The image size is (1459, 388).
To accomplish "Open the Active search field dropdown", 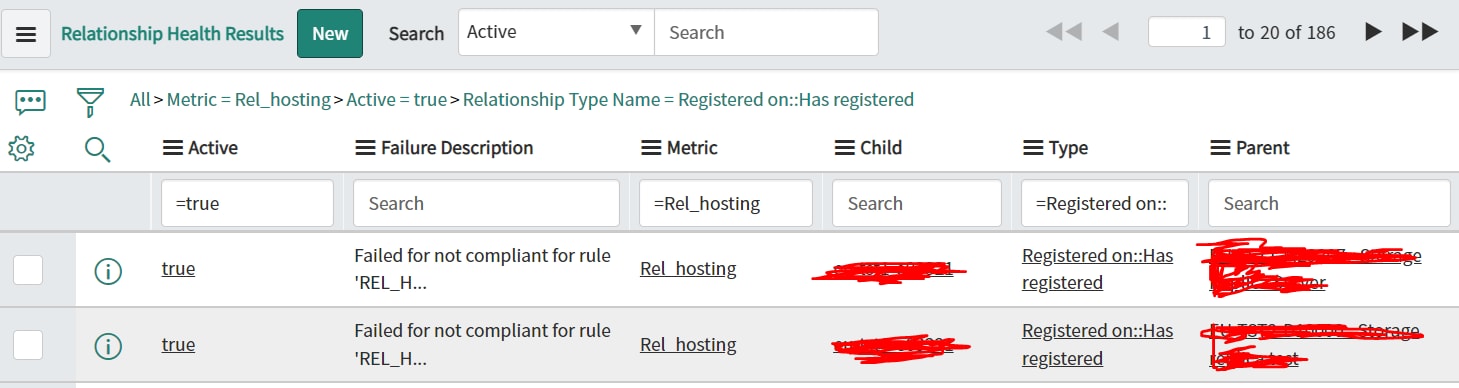I will point(556,32).
